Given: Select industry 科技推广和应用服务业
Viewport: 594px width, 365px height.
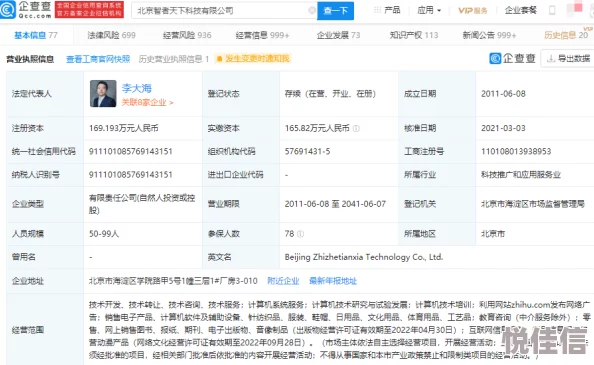Looking at the screenshot, I should 521,175.
